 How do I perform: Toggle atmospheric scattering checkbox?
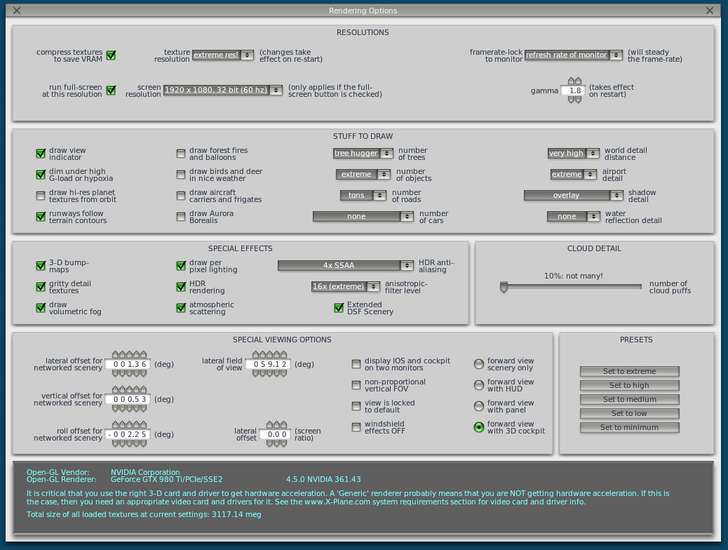click(181, 308)
